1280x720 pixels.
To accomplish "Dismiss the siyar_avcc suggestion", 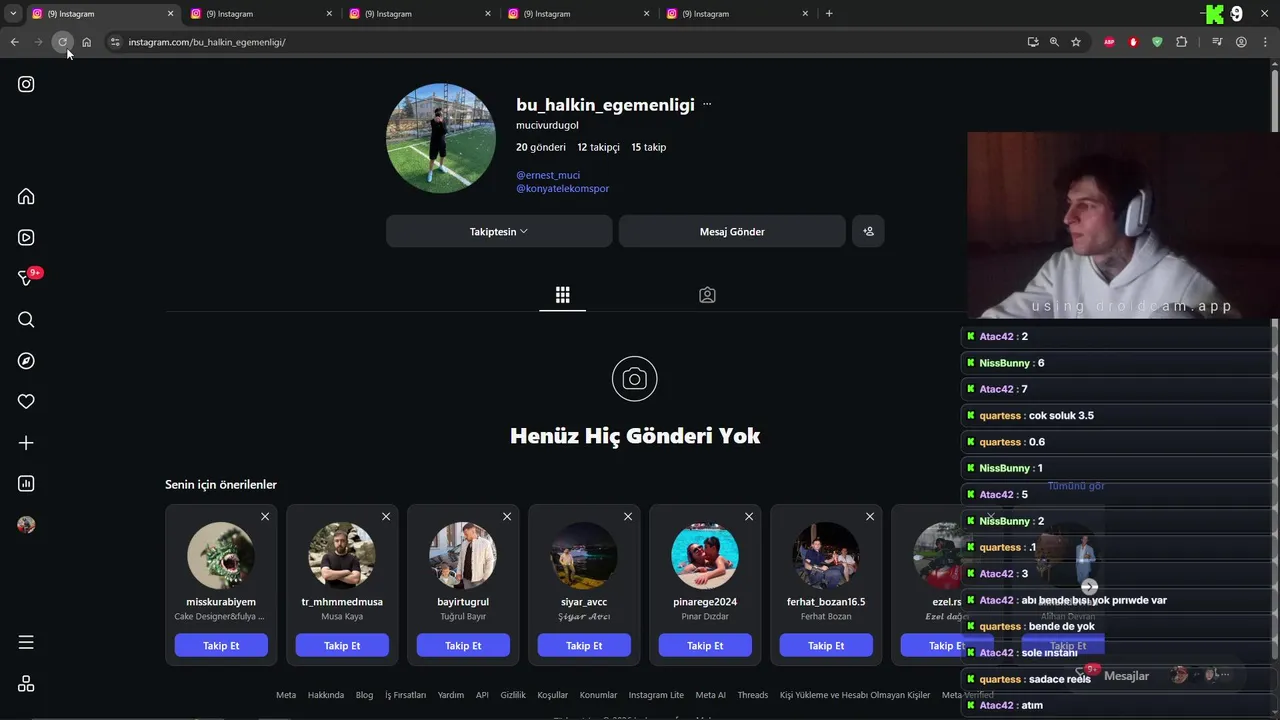I will tap(628, 517).
